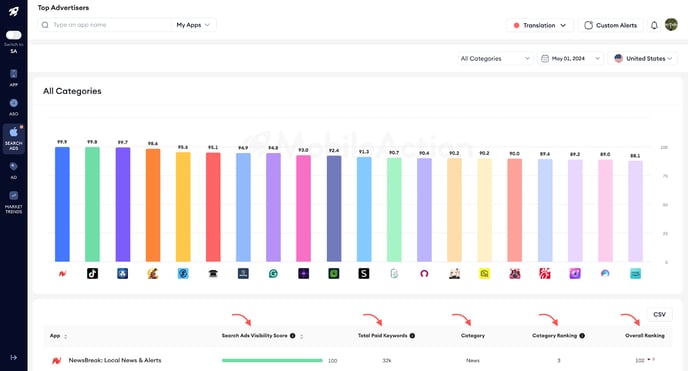Open the United States country selector
Image resolution: width=688 pixels, height=371 pixels.
point(642,58)
